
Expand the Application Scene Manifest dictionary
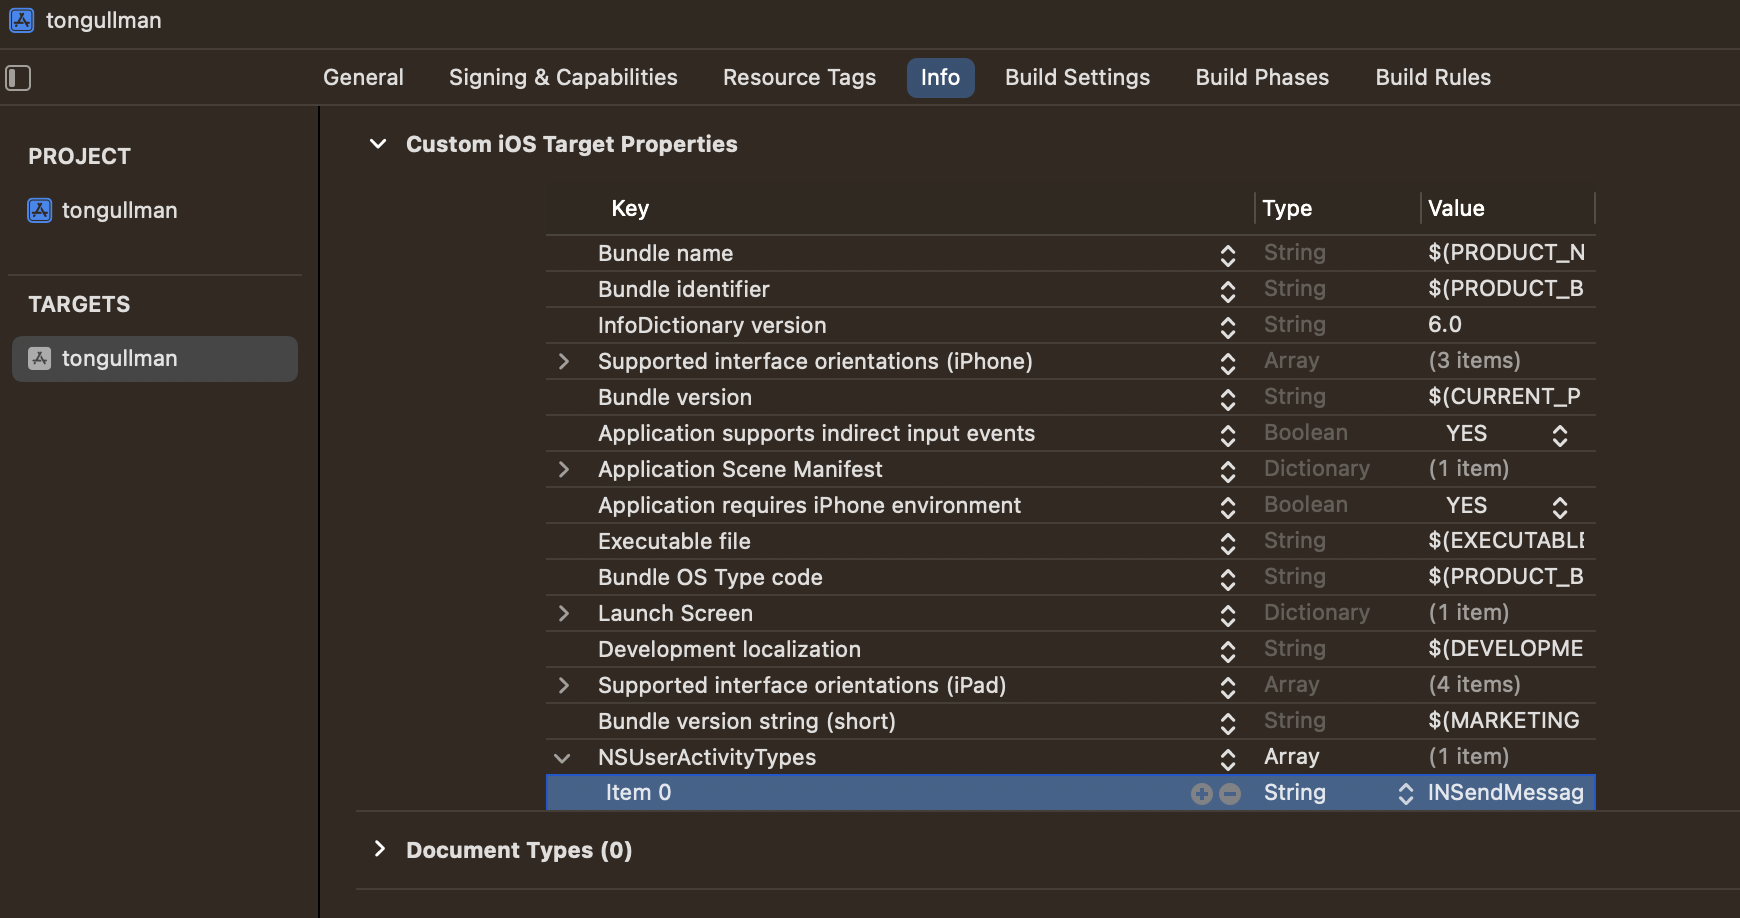pyautogui.click(x=565, y=469)
